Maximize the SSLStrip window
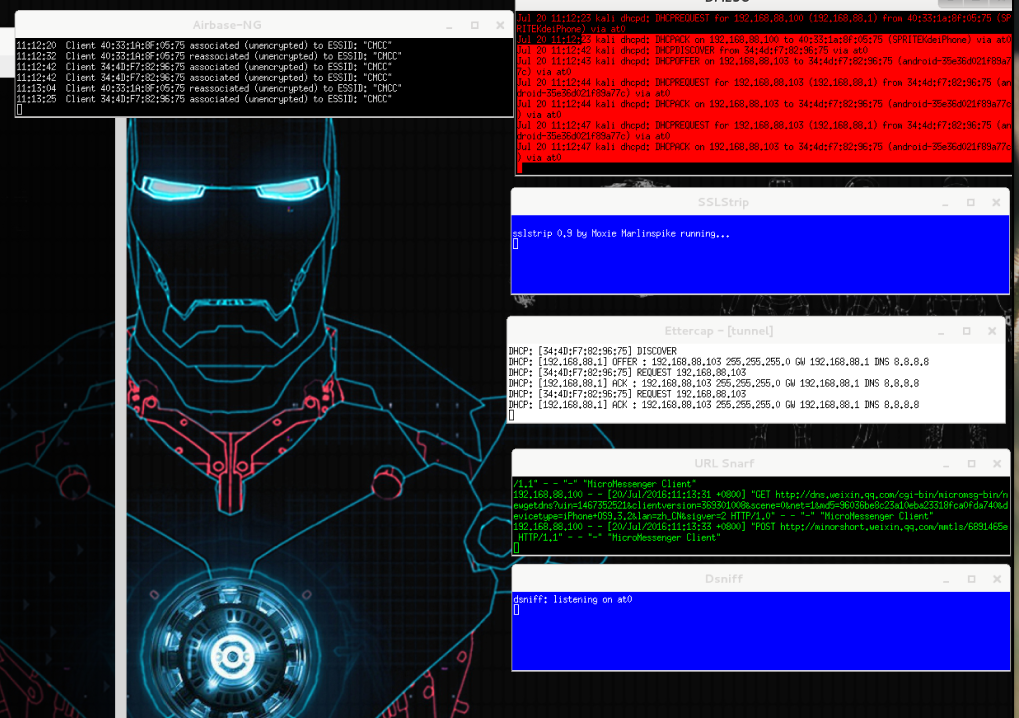 (x=970, y=203)
